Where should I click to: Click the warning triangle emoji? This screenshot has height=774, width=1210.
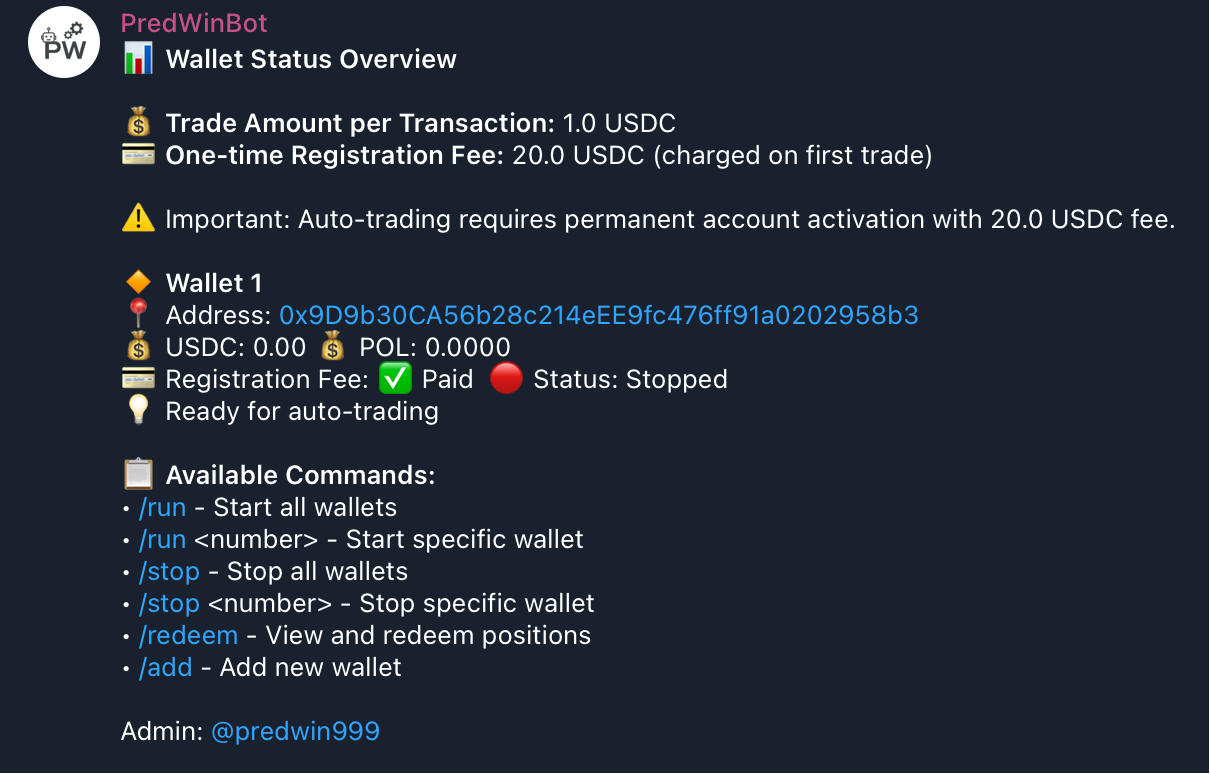138,219
